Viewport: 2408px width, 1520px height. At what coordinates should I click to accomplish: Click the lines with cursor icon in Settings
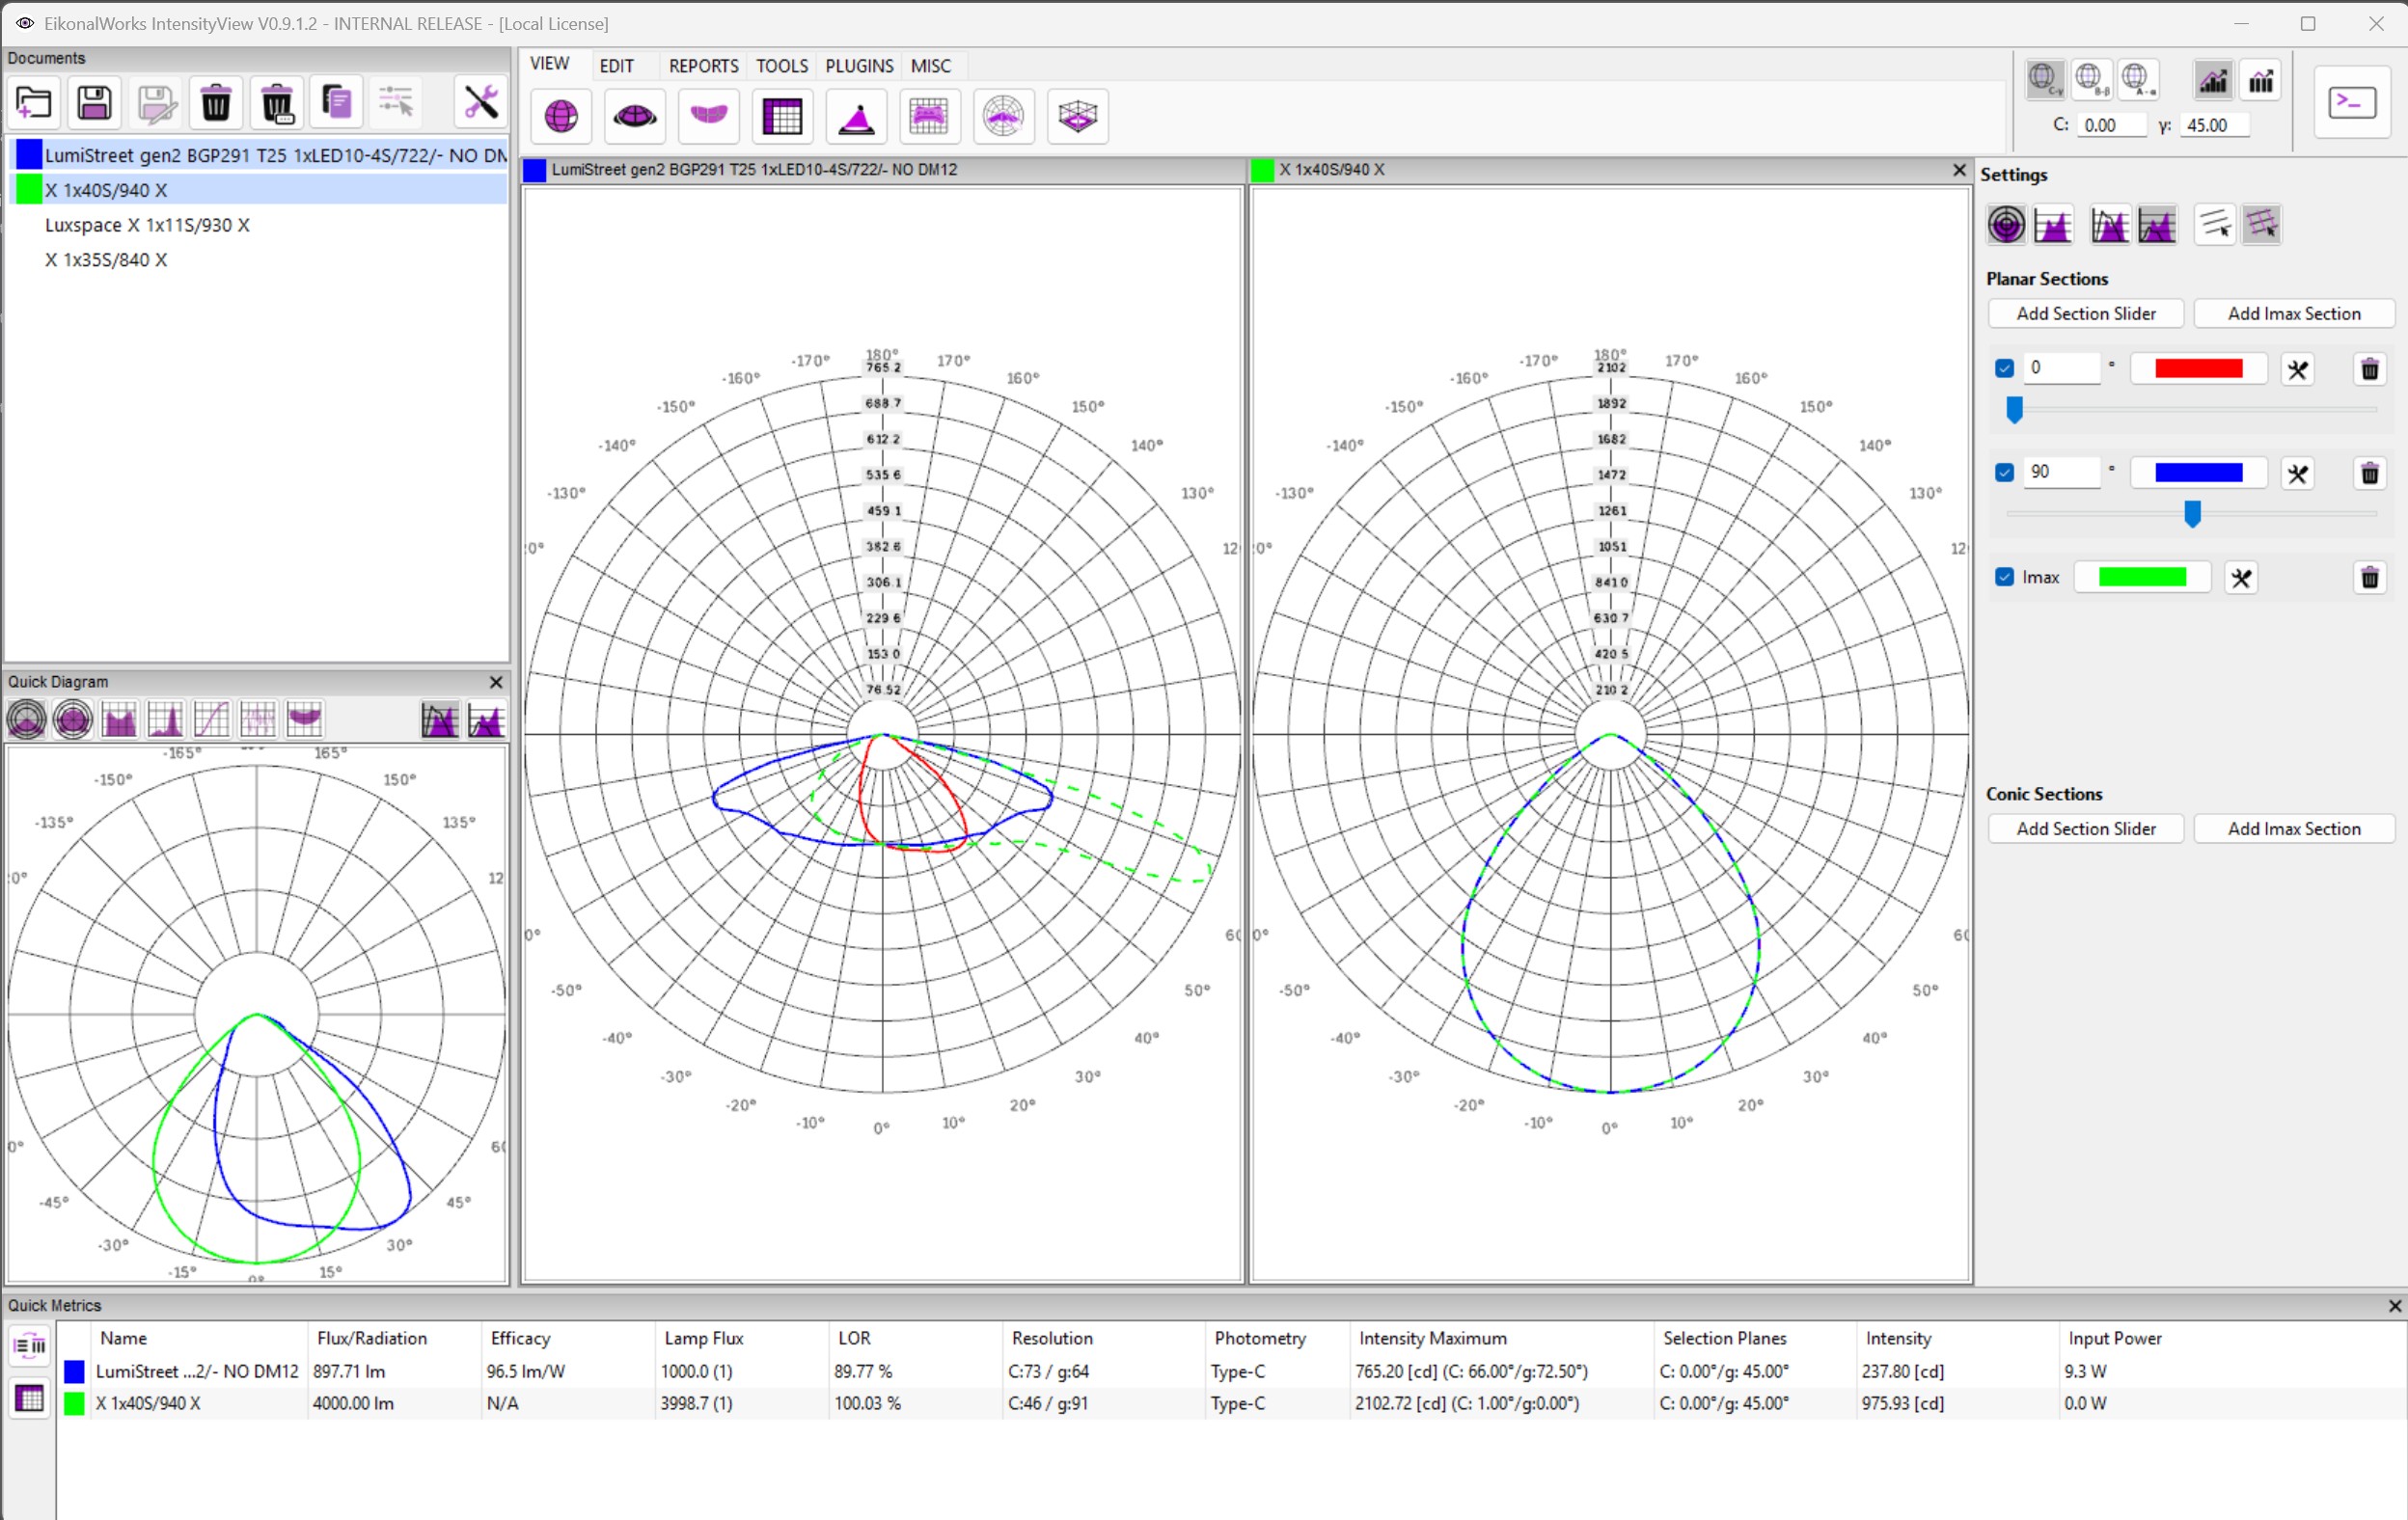pyautogui.click(x=2215, y=225)
